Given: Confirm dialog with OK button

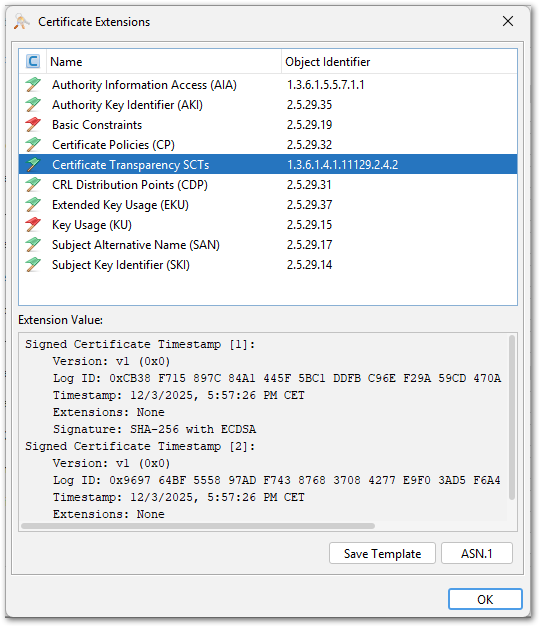Looking at the screenshot, I should tap(485, 599).
